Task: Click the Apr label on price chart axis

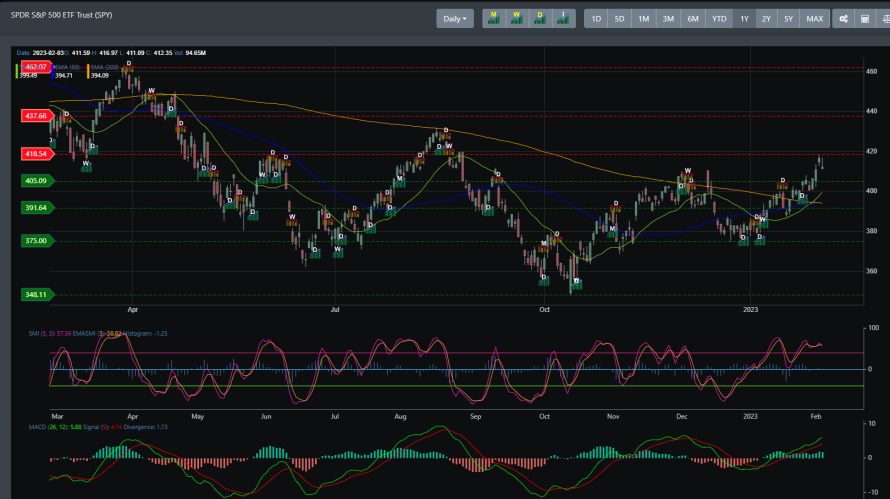Action: pos(132,310)
